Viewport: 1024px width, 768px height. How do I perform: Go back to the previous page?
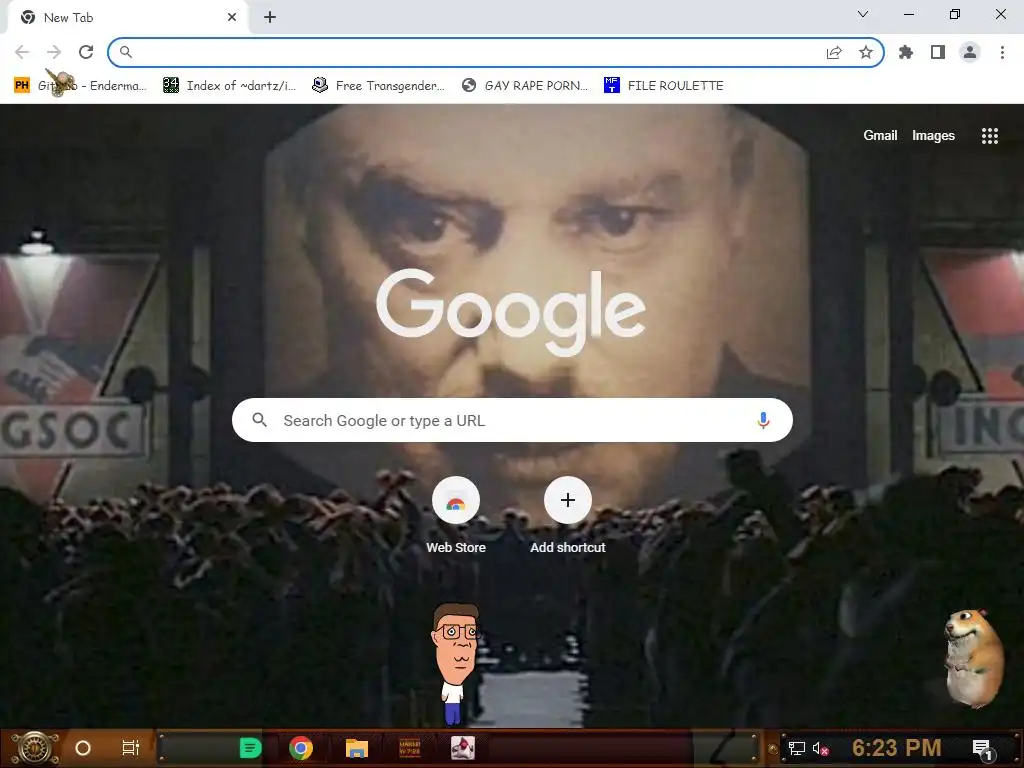[22, 52]
